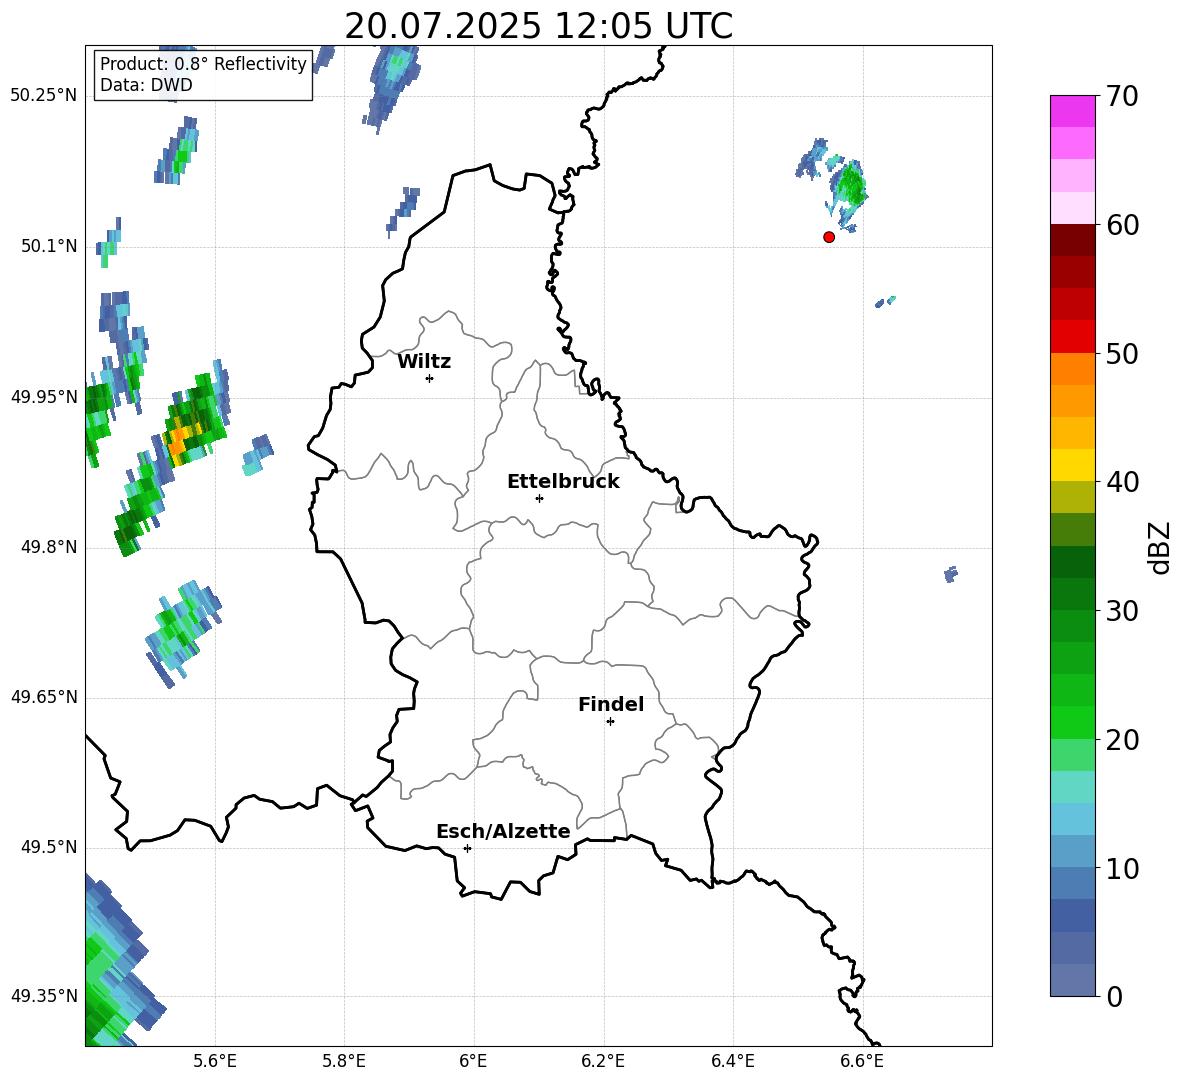Viewport: 1184px width, 1081px height.
Task: Click the Esch/Alzette station cross marker
Action: coord(467,848)
